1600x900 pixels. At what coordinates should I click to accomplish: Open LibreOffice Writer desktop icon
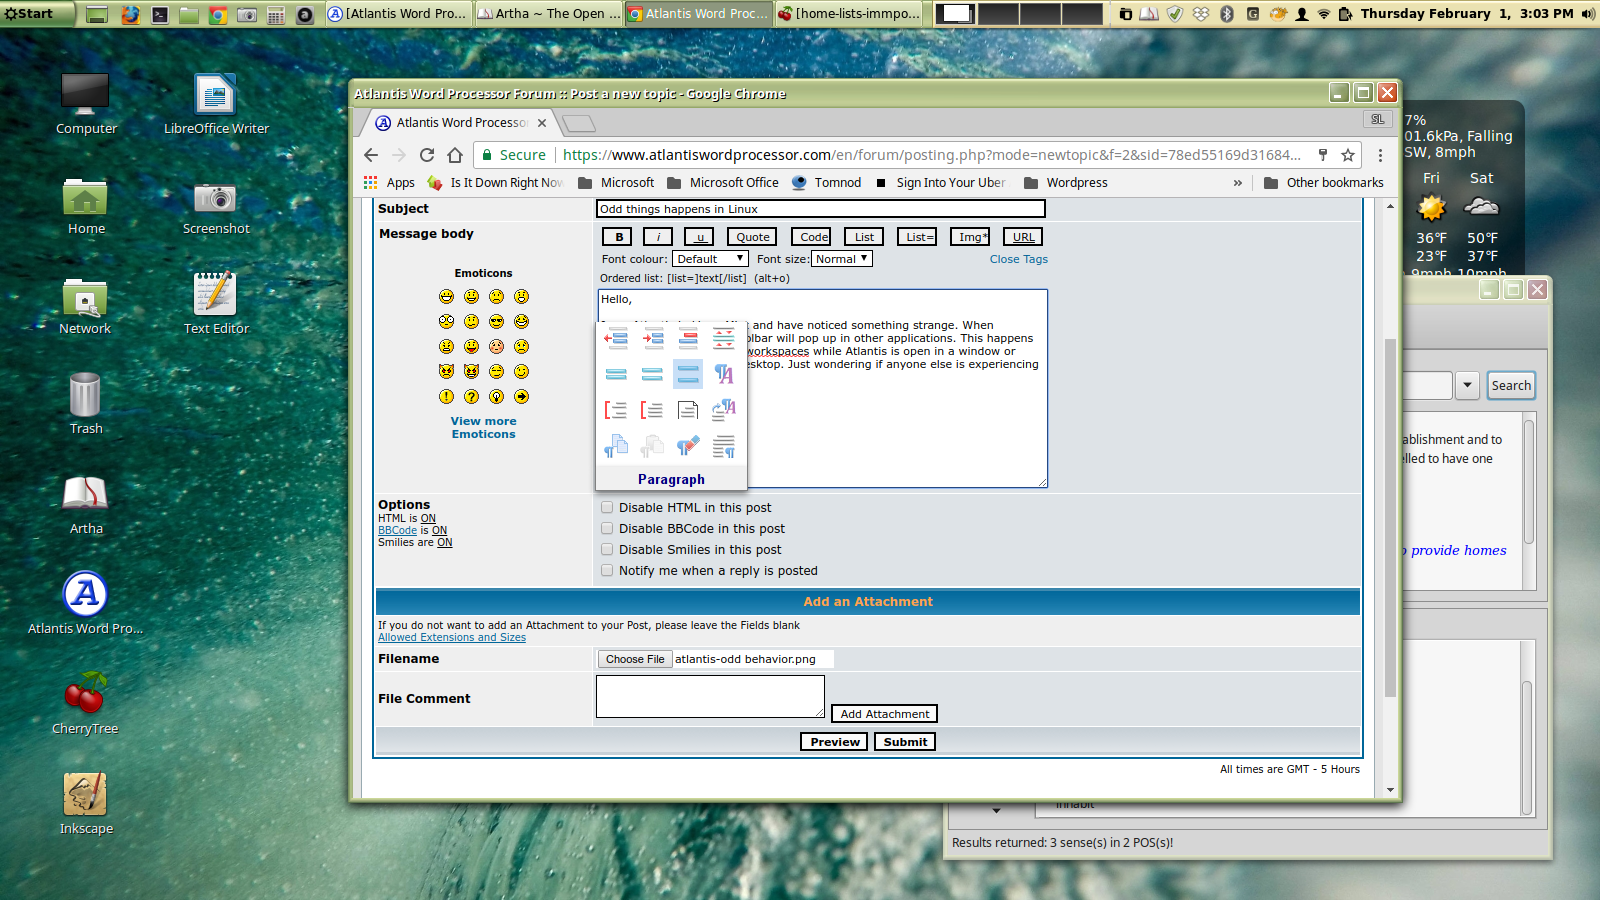click(x=216, y=103)
